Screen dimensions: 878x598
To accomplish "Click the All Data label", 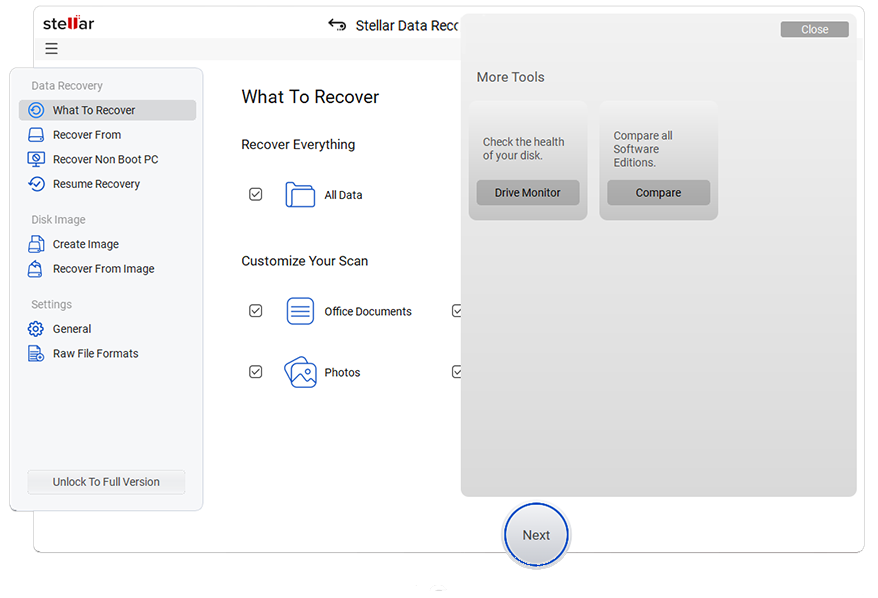I will click(343, 195).
